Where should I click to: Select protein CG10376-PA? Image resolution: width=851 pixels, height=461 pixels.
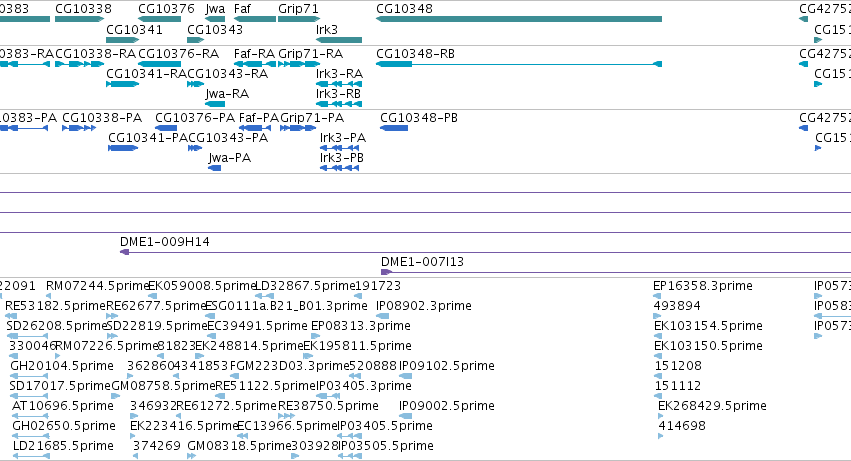[x=195, y=118]
